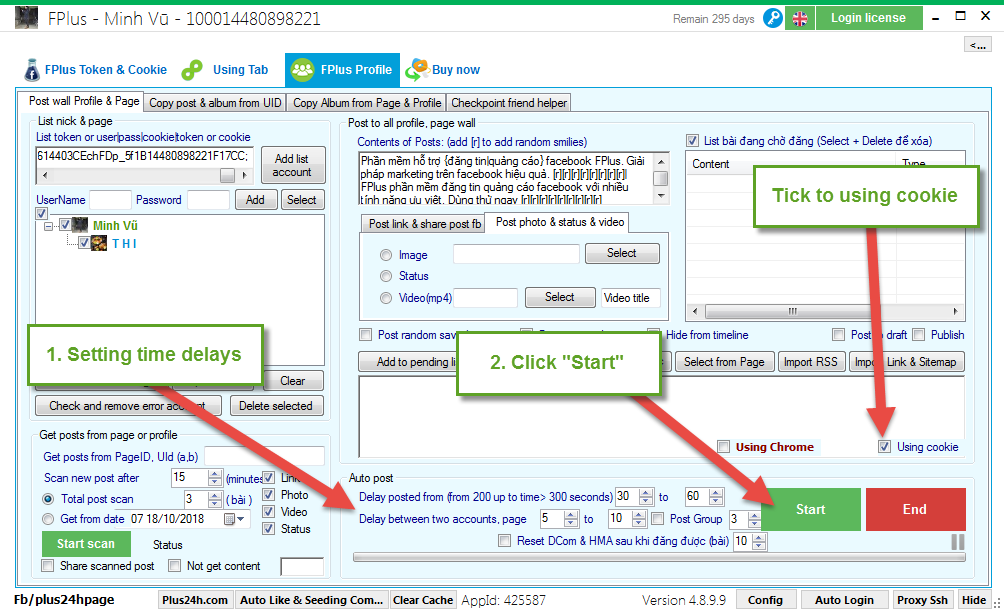Click the UK flag language icon
The height and width of the screenshot is (612, 1004).
[x=800, y=19]
